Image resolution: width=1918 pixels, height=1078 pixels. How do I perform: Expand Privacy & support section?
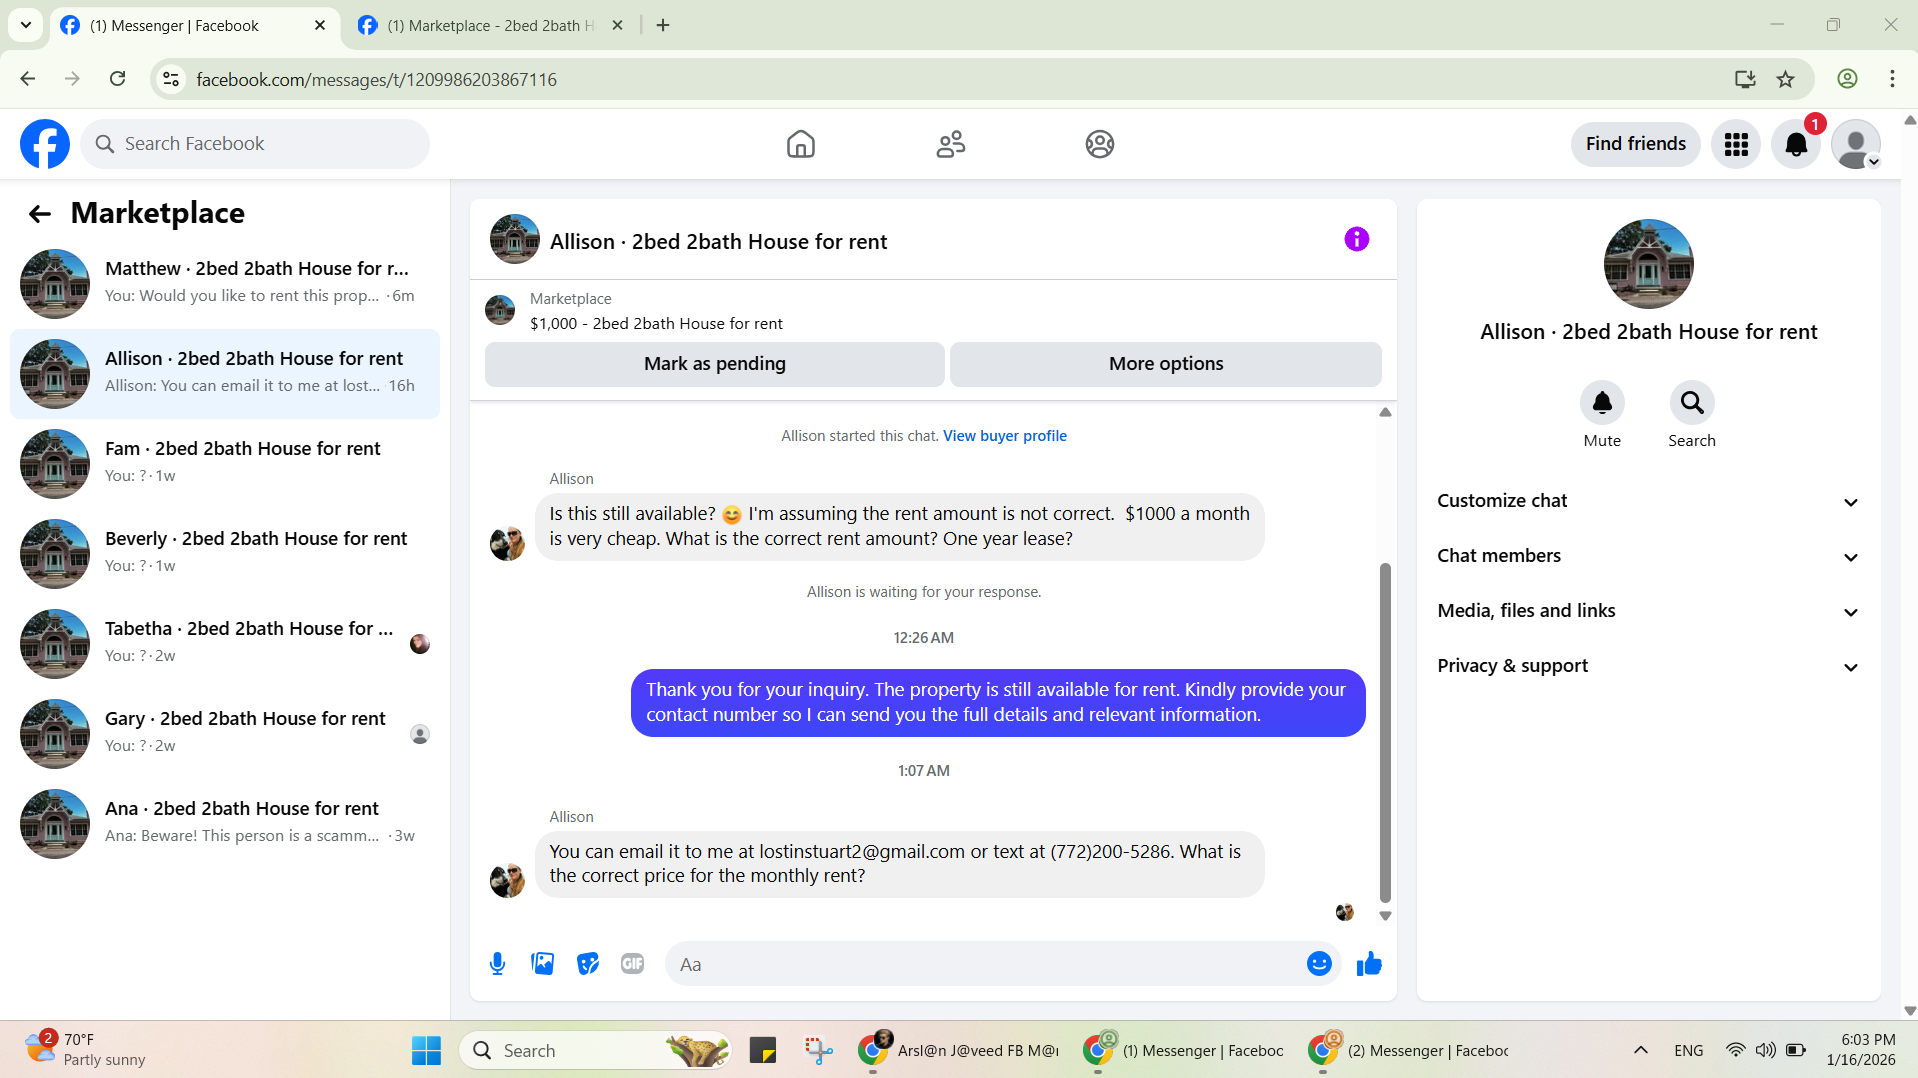1648,666
